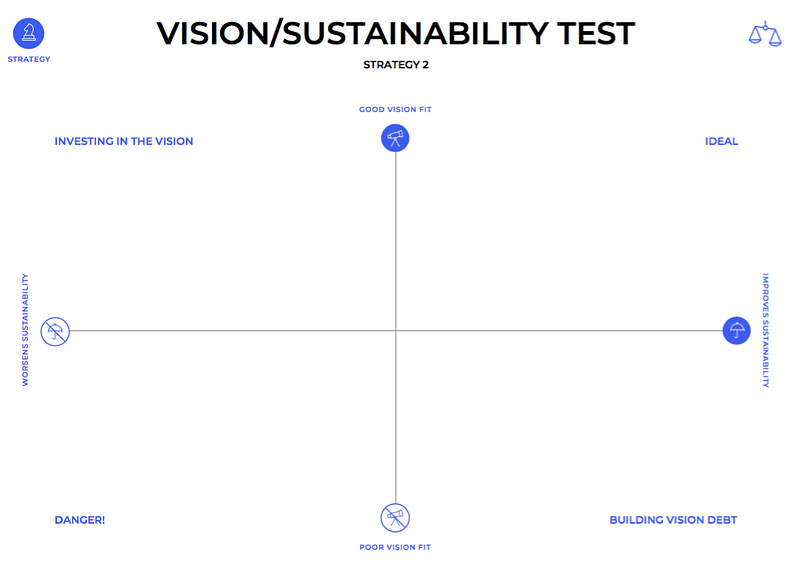Click the Improves Sustainability umbrella icon

point(737,331)
